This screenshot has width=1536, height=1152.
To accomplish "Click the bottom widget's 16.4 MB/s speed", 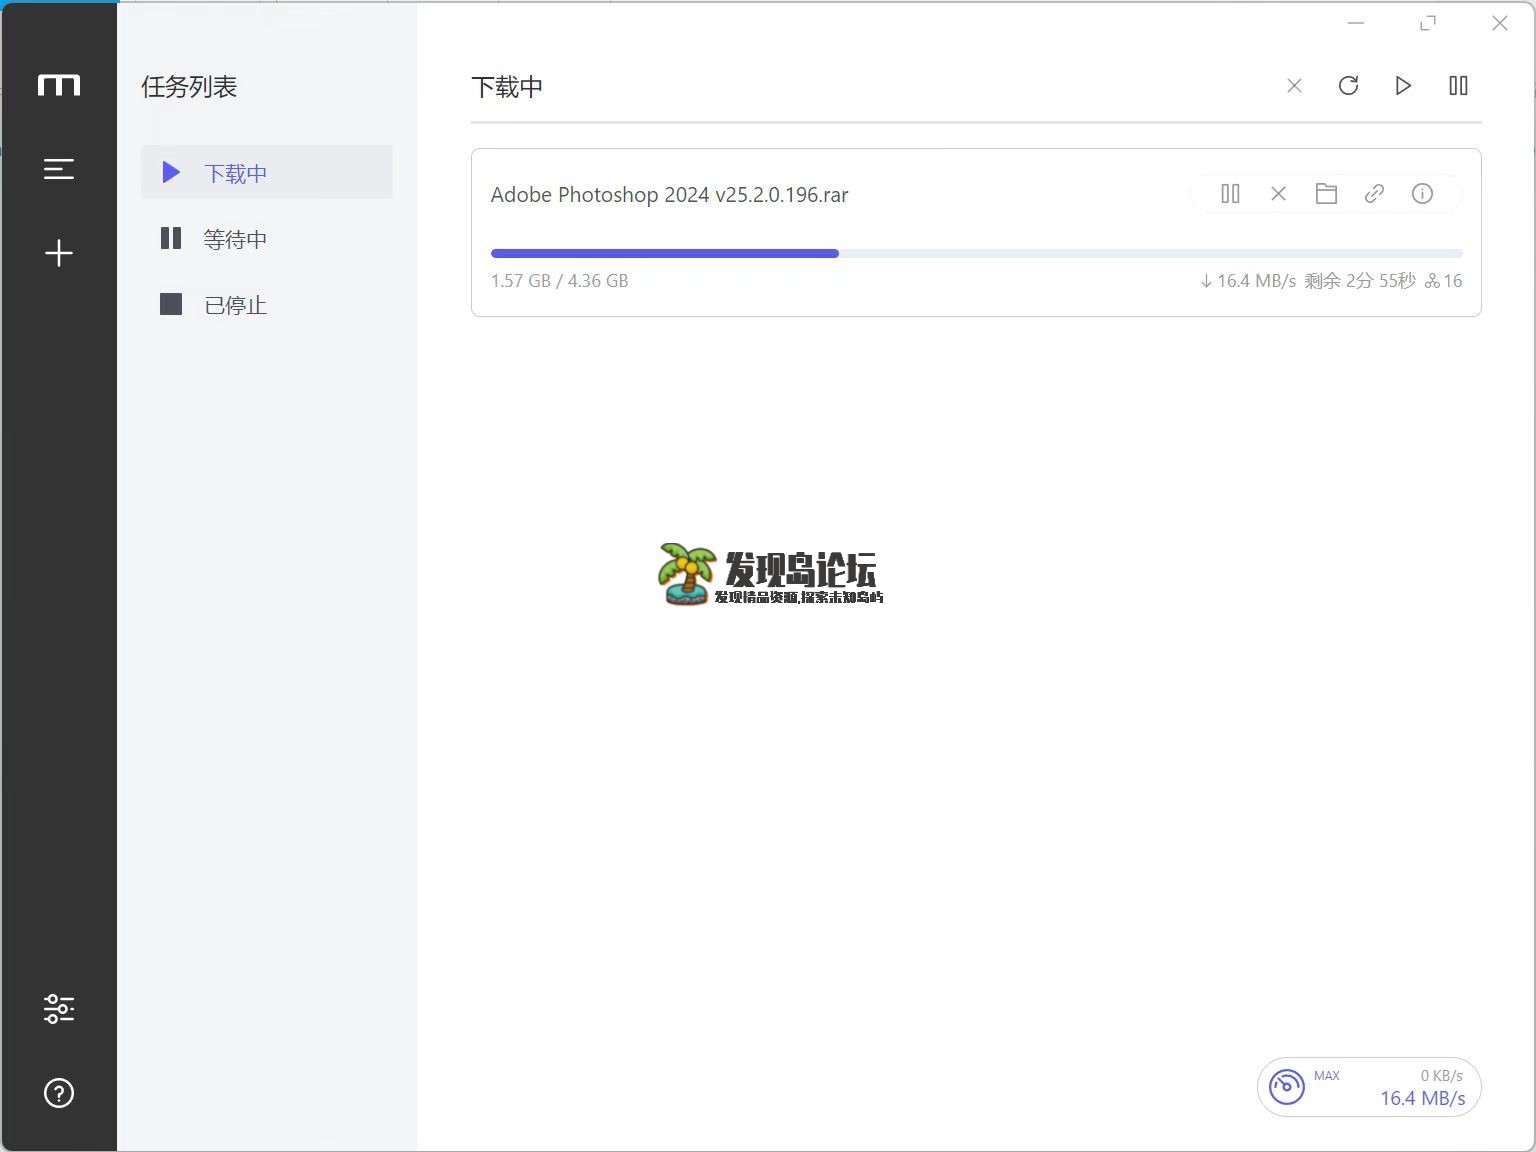I will 1423,1099.
